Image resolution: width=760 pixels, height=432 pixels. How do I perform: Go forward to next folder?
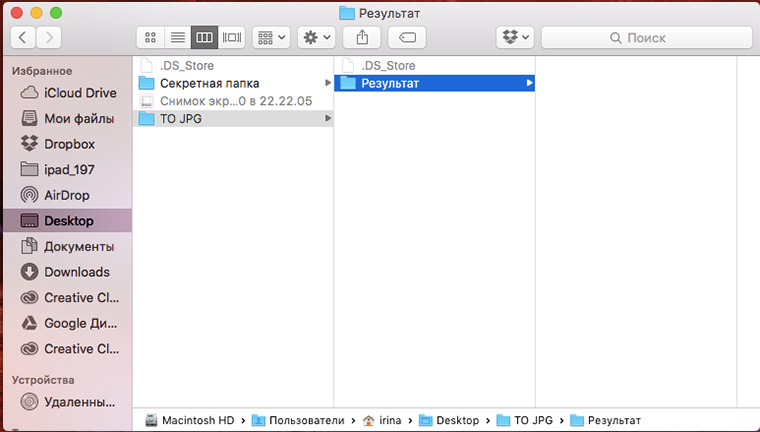48,37
